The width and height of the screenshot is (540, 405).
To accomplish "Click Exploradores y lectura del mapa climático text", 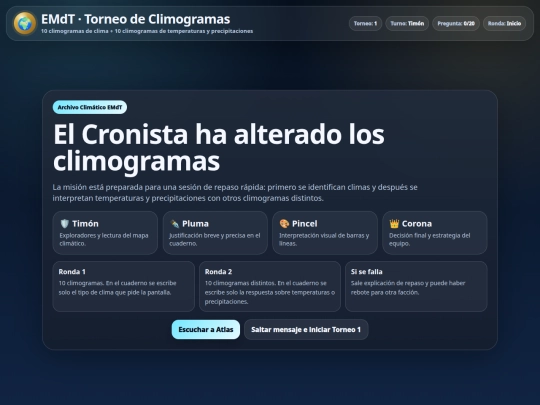I will point(104,239).
